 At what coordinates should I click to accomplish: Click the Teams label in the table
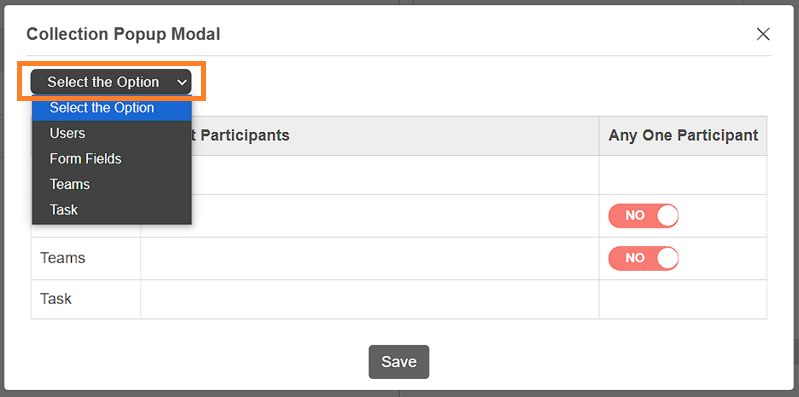(x=63, y=258)
